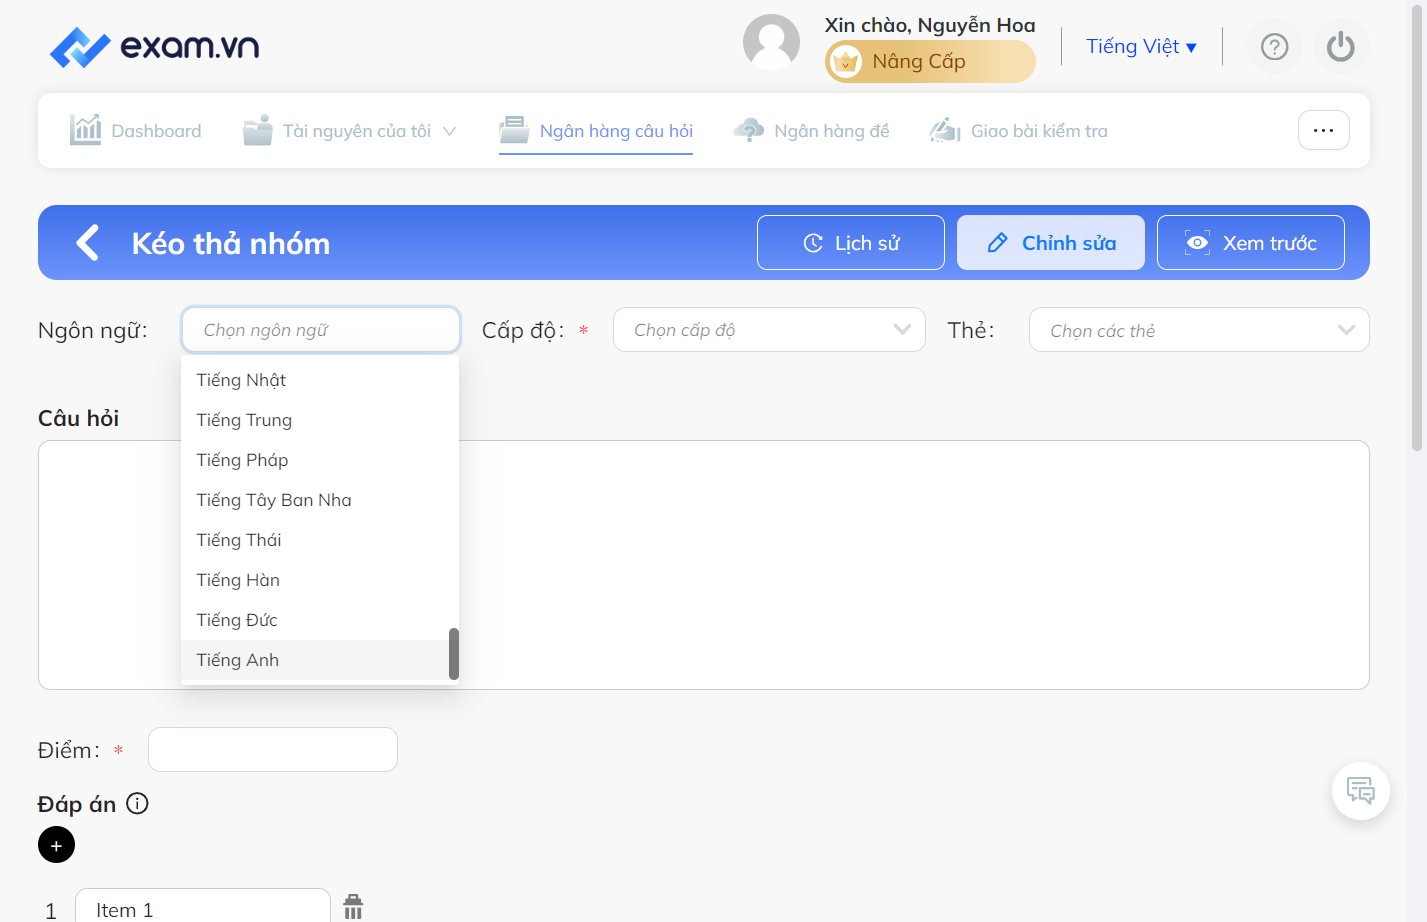Select Tiếng Nhật from language list
This screenshot has width=1427, height=922.
point(320,380)
